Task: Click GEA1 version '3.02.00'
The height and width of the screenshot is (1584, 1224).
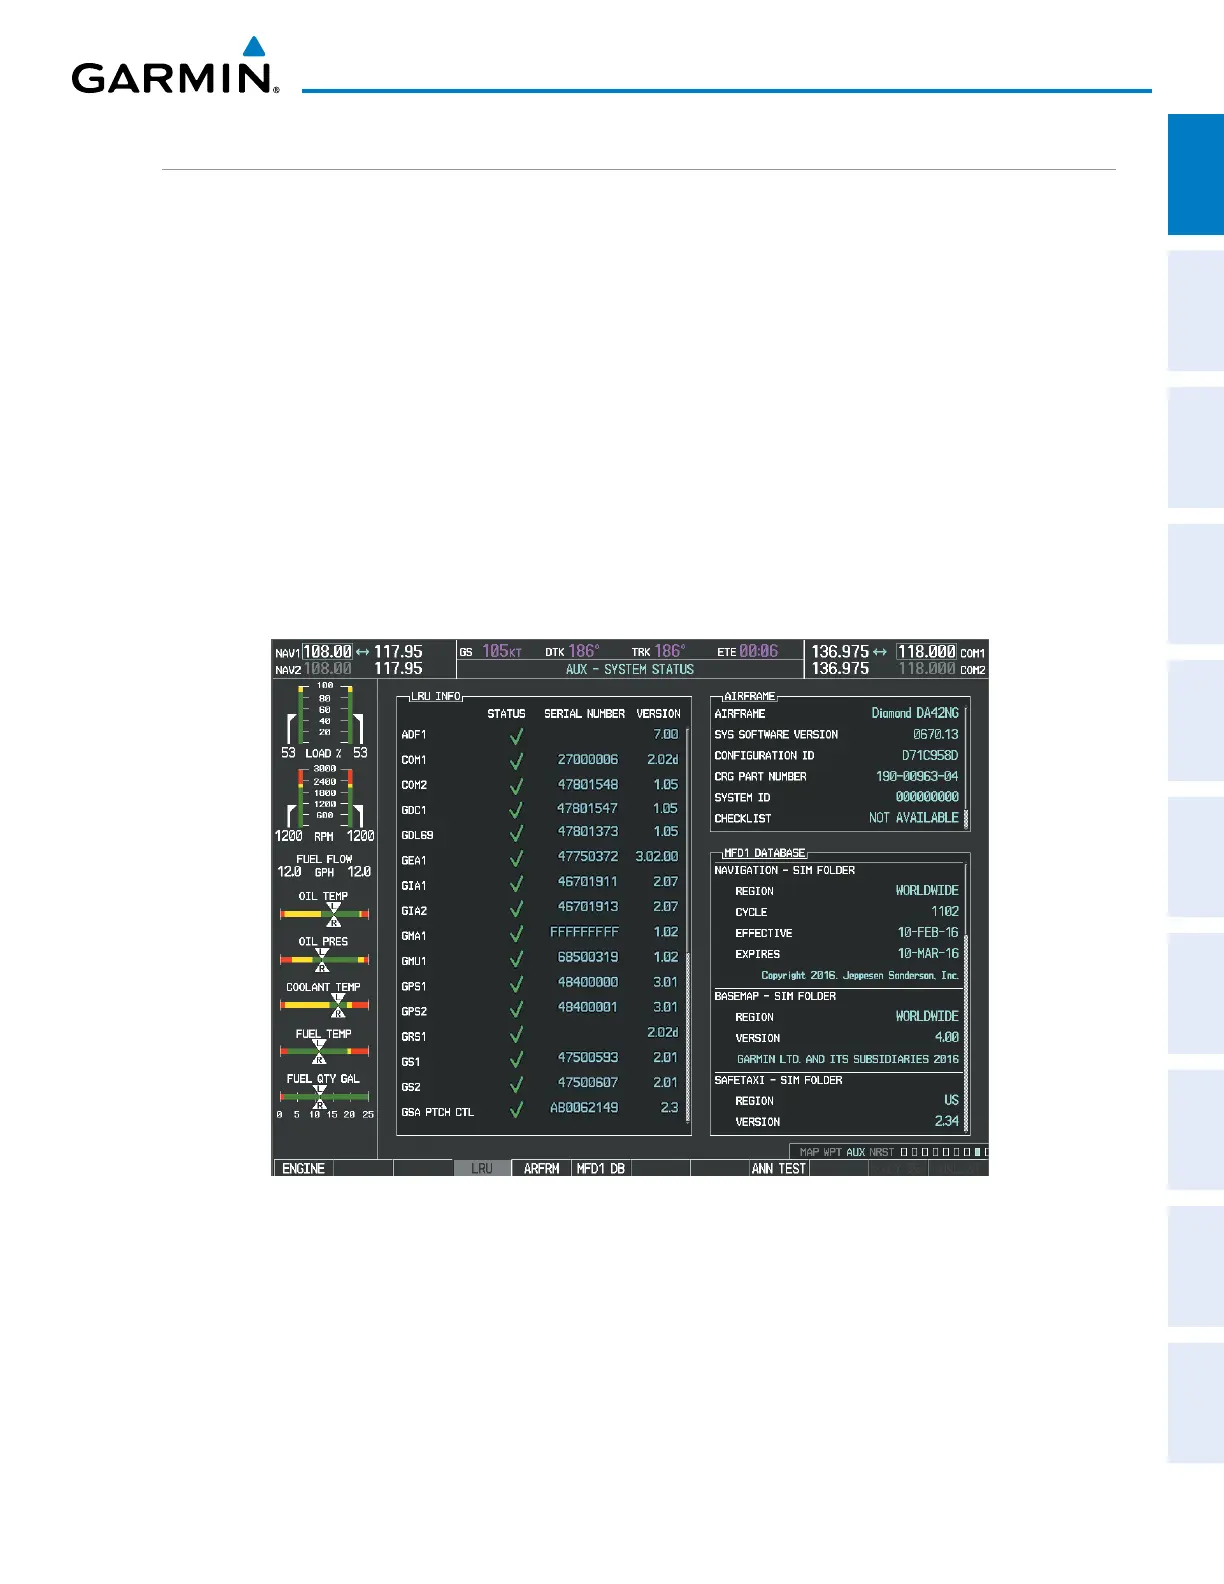Action: 657,857
